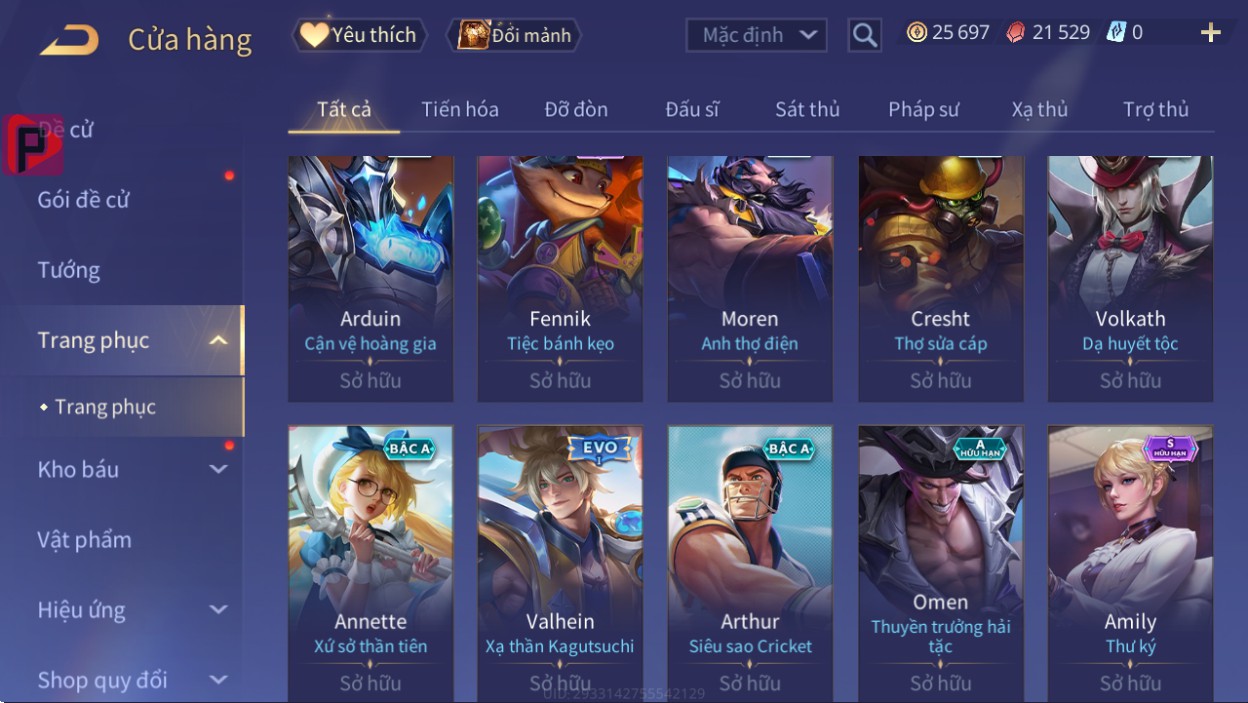This screenshot has height=703, width=1248.
Task: Open Yêu thích heart favorites
Action: (359, 35)
